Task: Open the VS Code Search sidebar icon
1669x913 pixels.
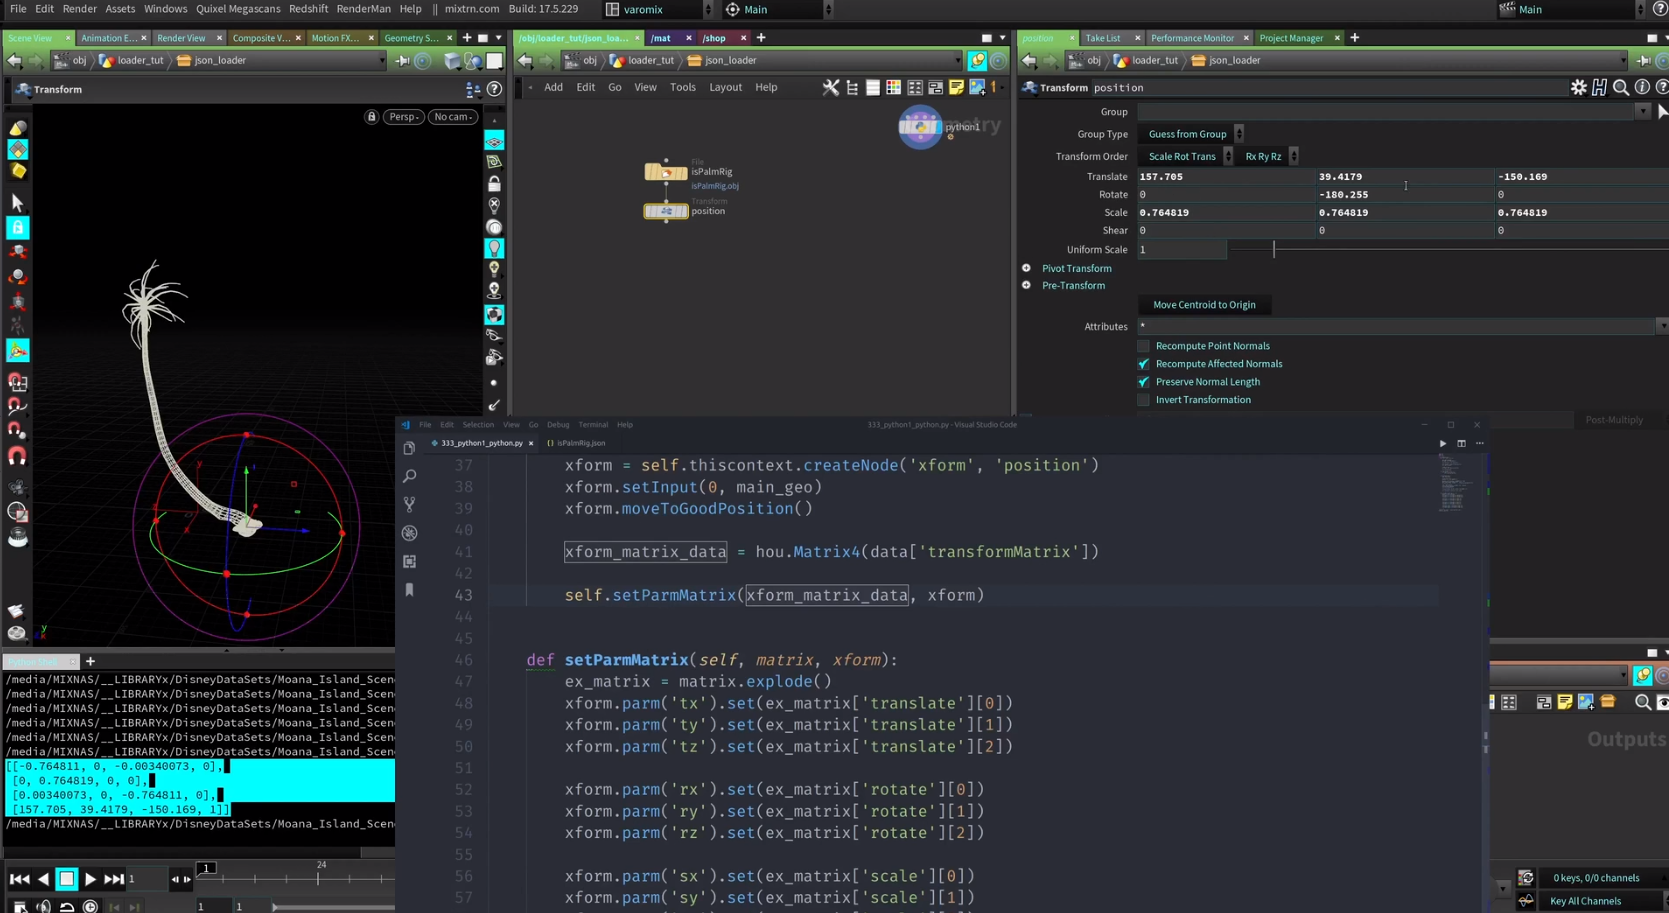Action: point(409,476)
